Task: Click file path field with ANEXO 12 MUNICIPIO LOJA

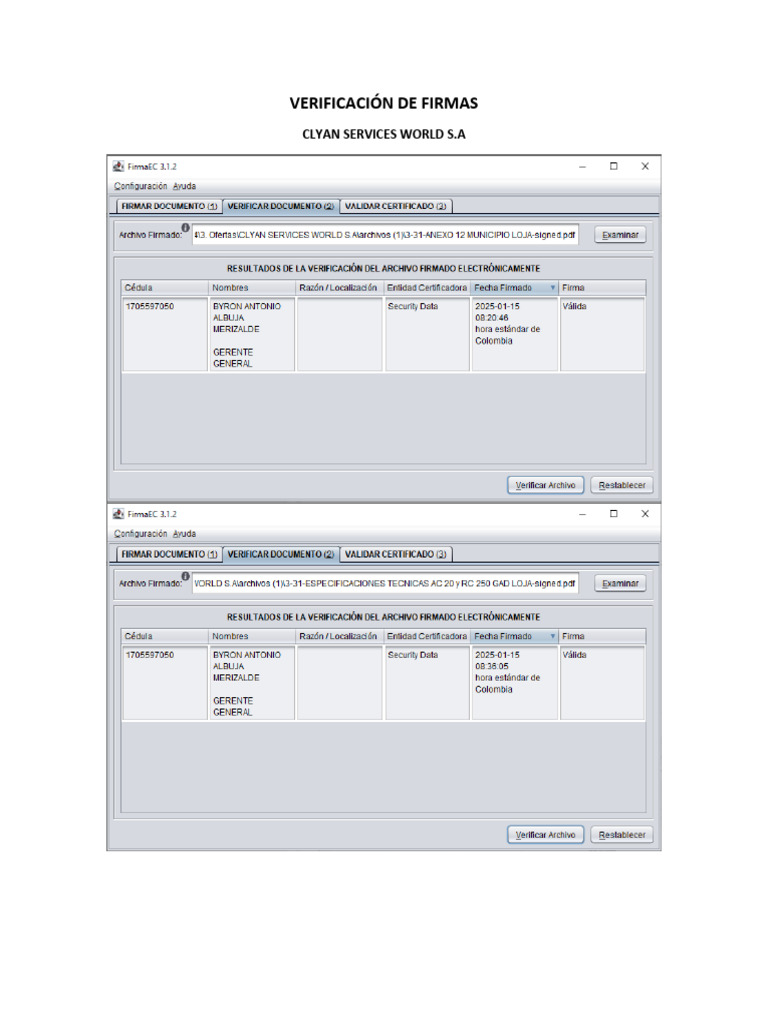Action: (385, 235)
